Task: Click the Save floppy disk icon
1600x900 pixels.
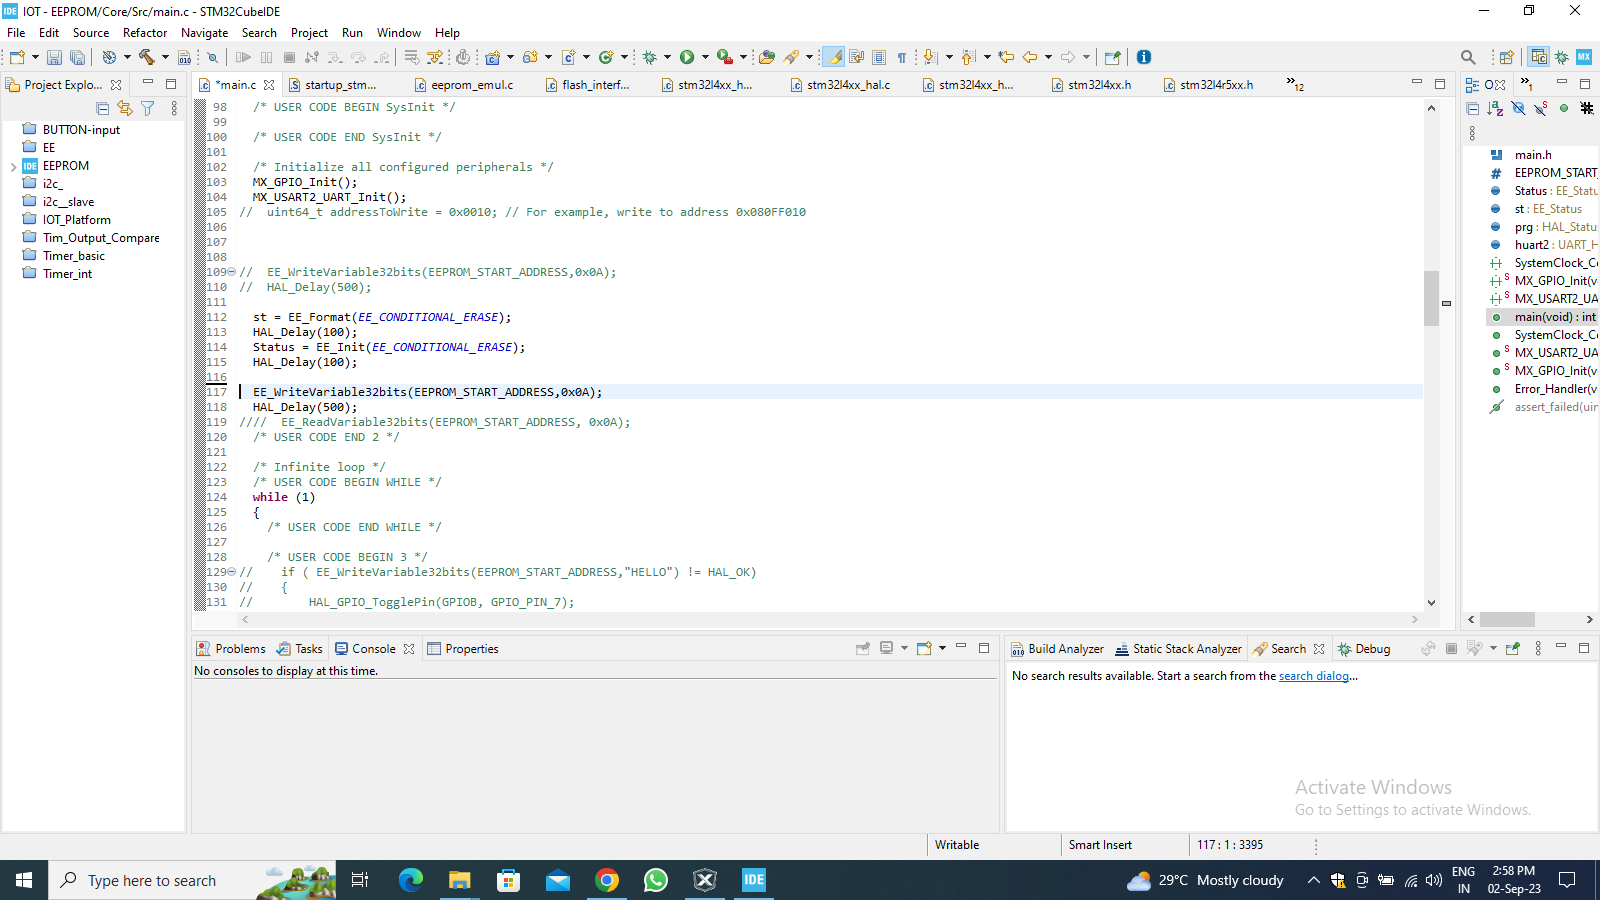Action: 54,57
